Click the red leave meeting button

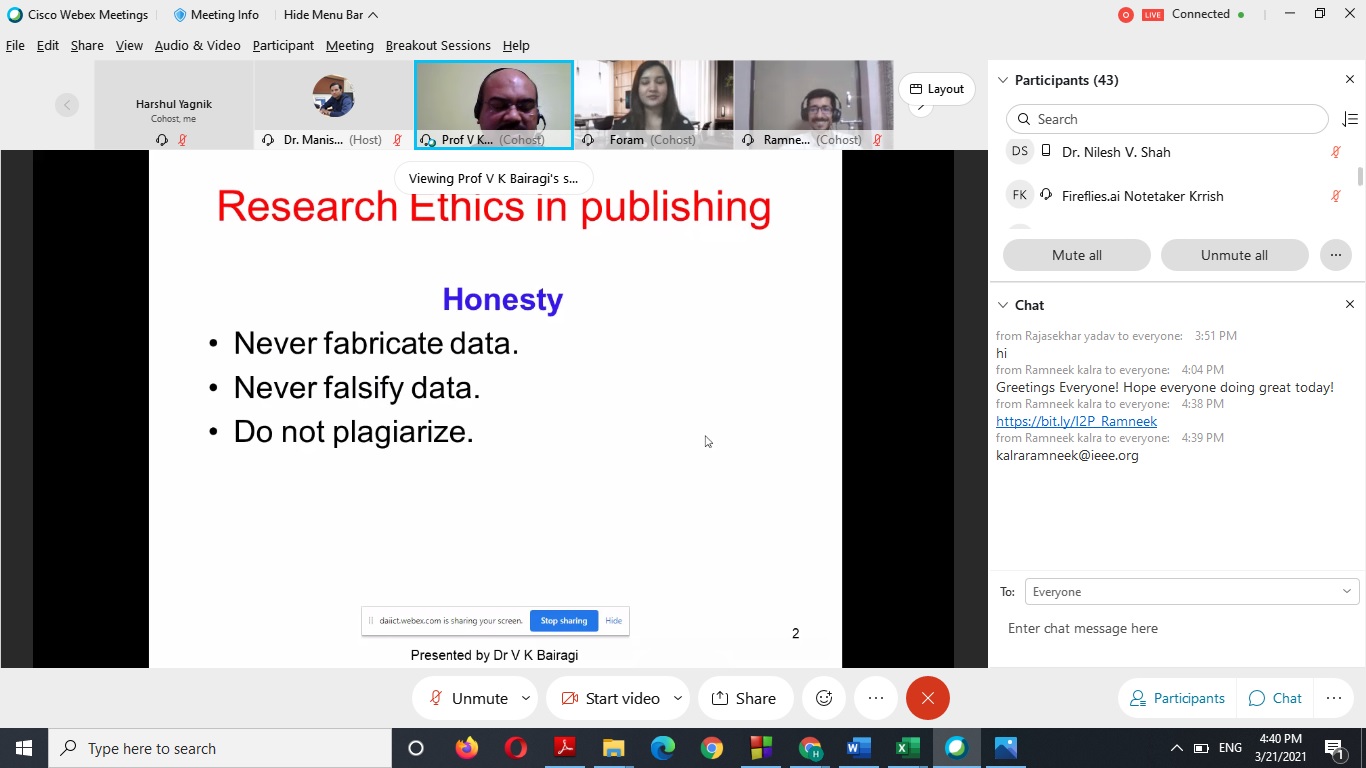point(927,698)
